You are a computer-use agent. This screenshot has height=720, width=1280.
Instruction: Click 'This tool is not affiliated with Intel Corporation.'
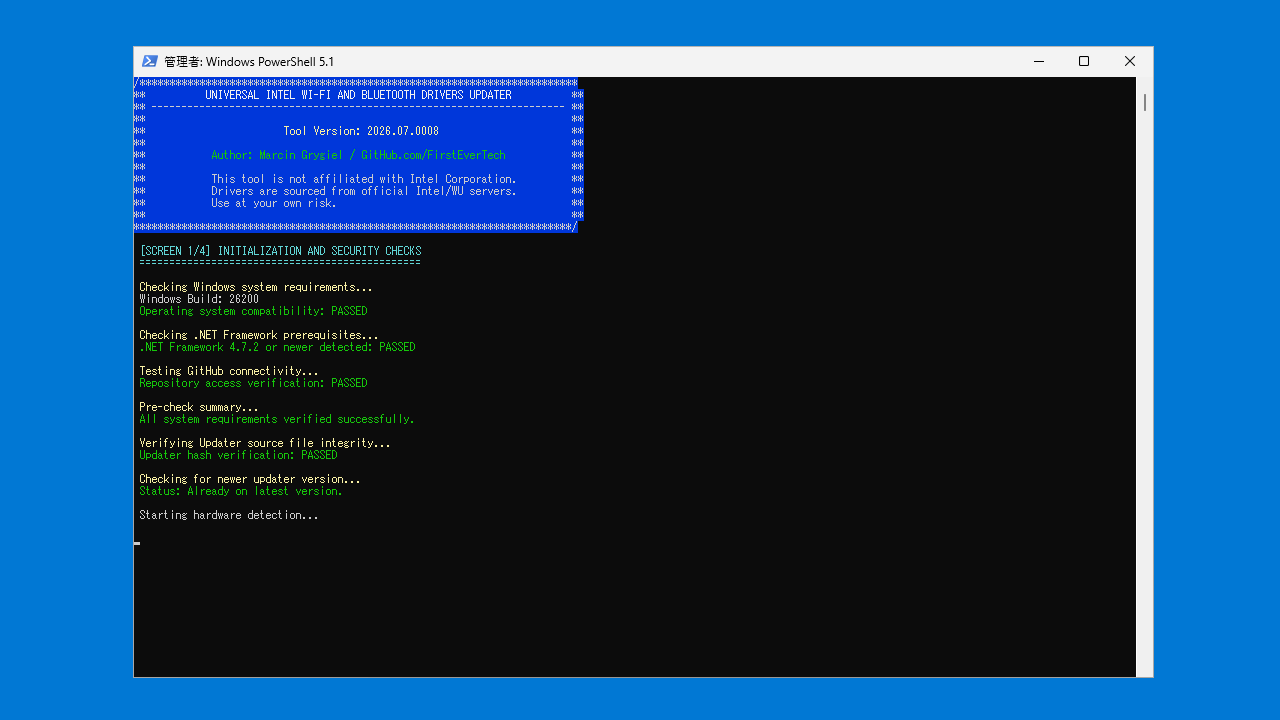coord(364,179)
